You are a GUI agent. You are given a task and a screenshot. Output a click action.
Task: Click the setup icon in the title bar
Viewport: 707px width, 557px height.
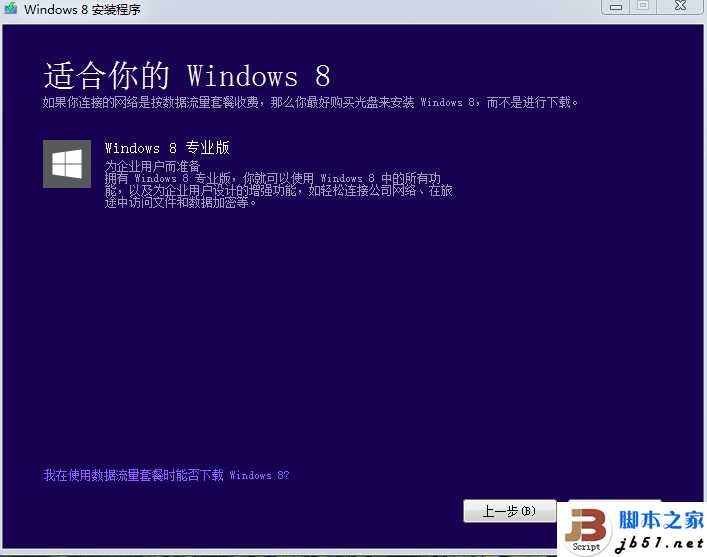pyautogui.click(x=11, y=8)
